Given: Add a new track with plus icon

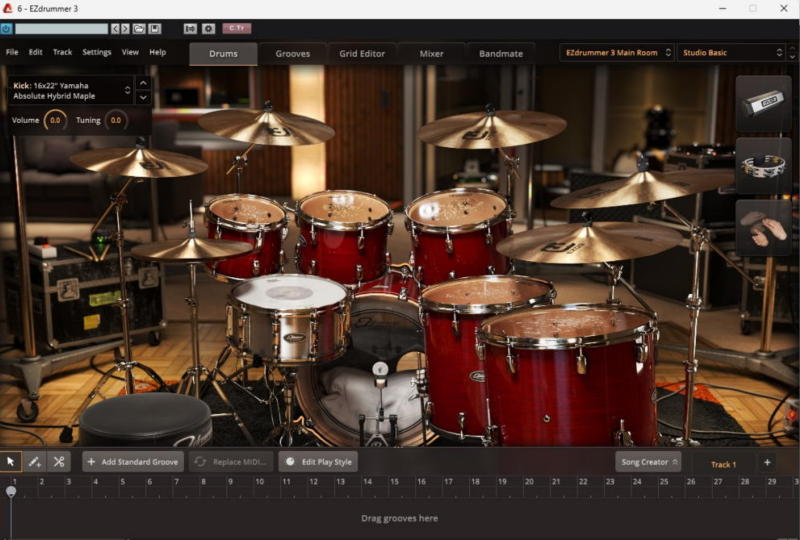Looking at the screenshot, I should point(767,462).
